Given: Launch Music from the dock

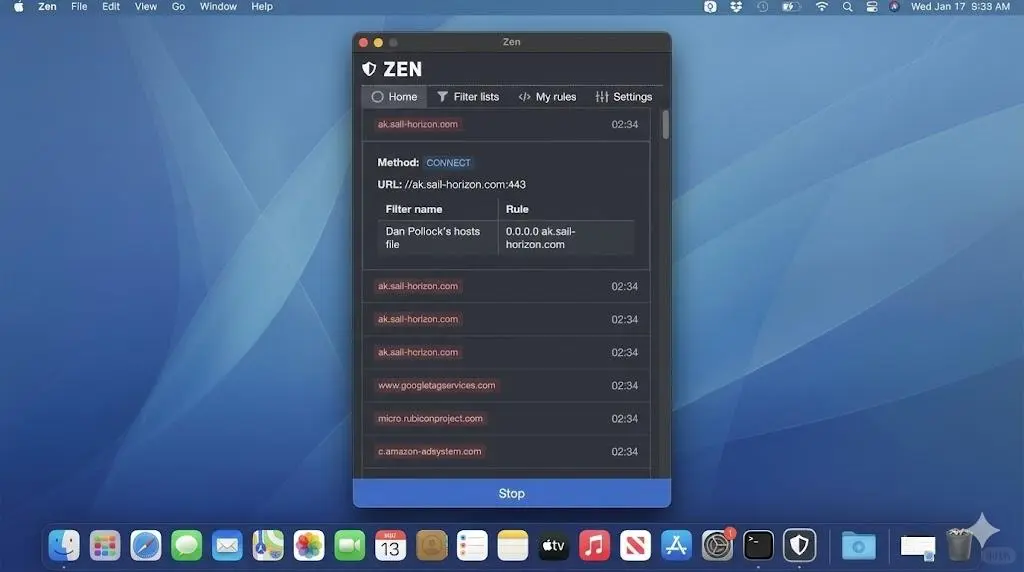Looking at the screenshot, I should (x=594, y=545).
